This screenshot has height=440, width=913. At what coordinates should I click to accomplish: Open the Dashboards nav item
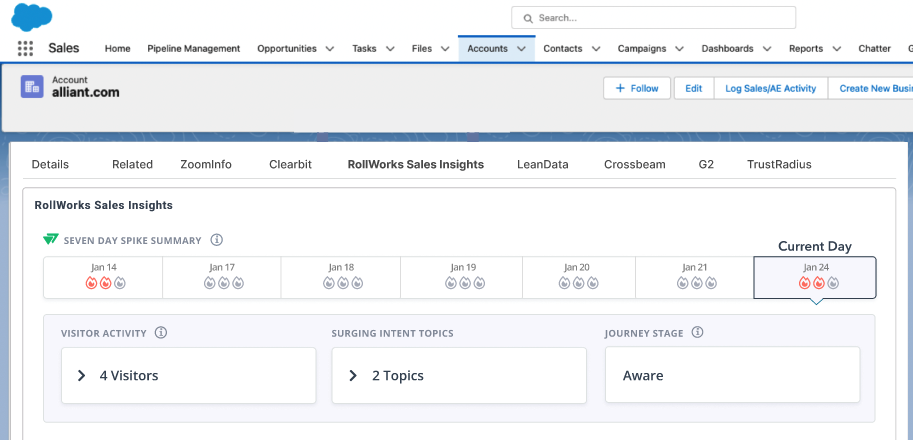[727, 49]
